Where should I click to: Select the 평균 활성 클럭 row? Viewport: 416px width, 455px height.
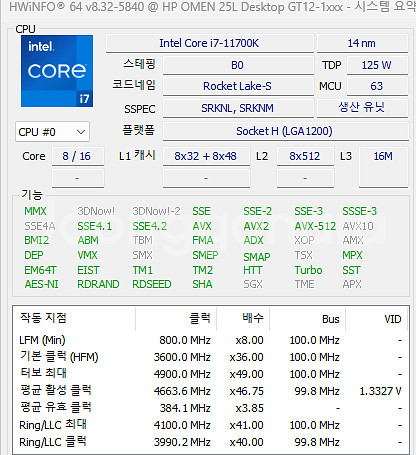[210, 391]
